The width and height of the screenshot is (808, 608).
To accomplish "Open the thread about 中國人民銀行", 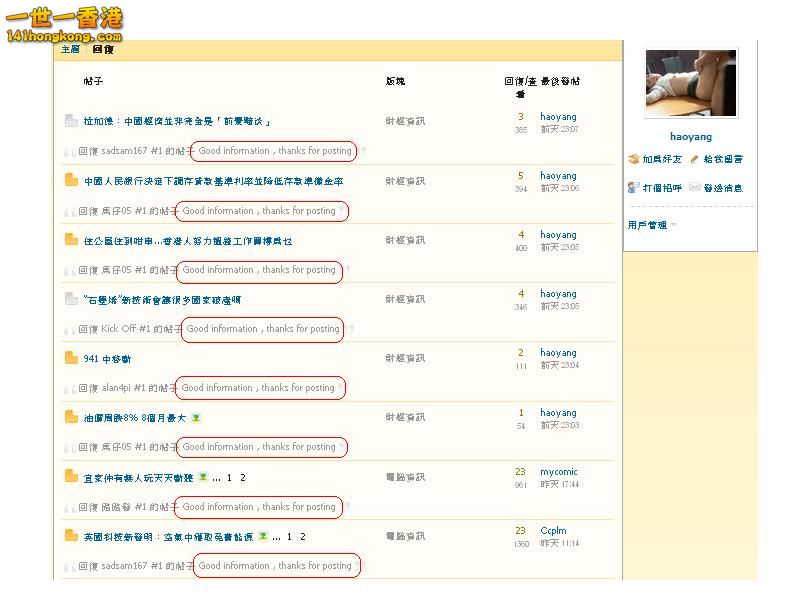I will [213, 181].
